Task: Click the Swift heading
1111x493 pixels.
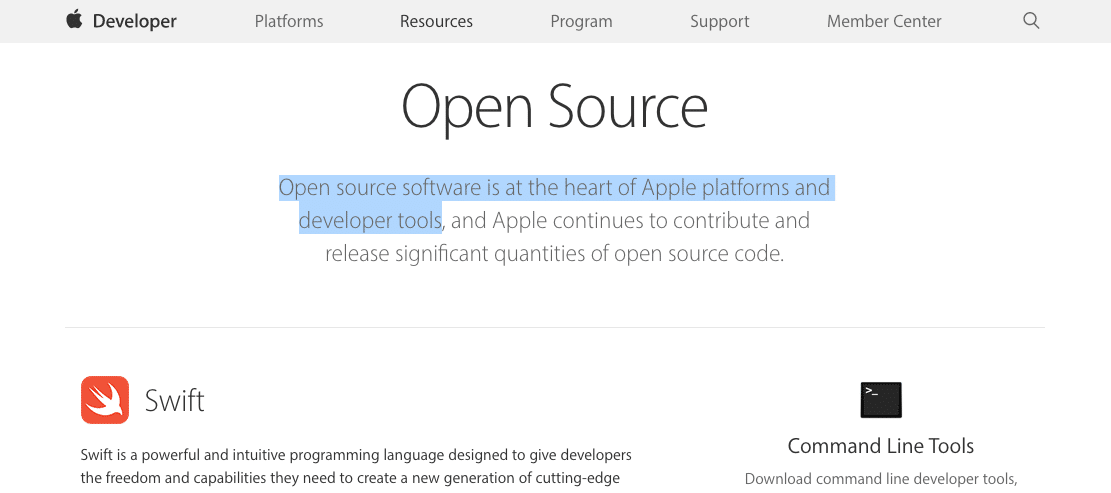Action: [174, 401]
